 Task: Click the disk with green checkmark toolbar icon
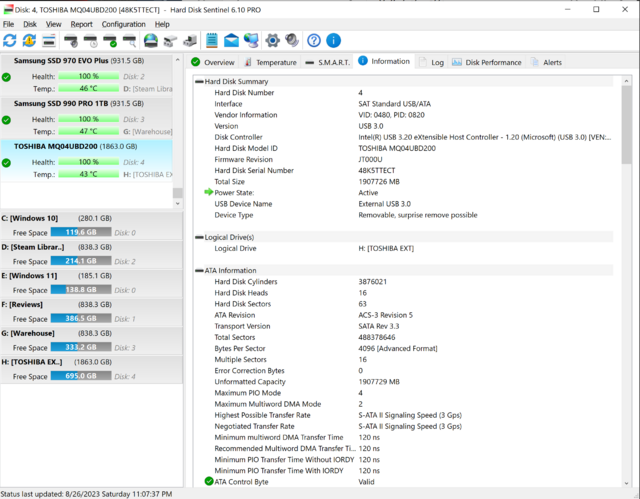[x=111, y=41]
